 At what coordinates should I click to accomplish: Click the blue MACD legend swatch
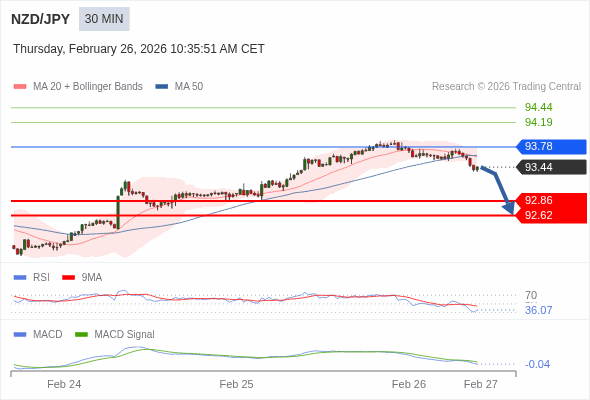(20, 335)
